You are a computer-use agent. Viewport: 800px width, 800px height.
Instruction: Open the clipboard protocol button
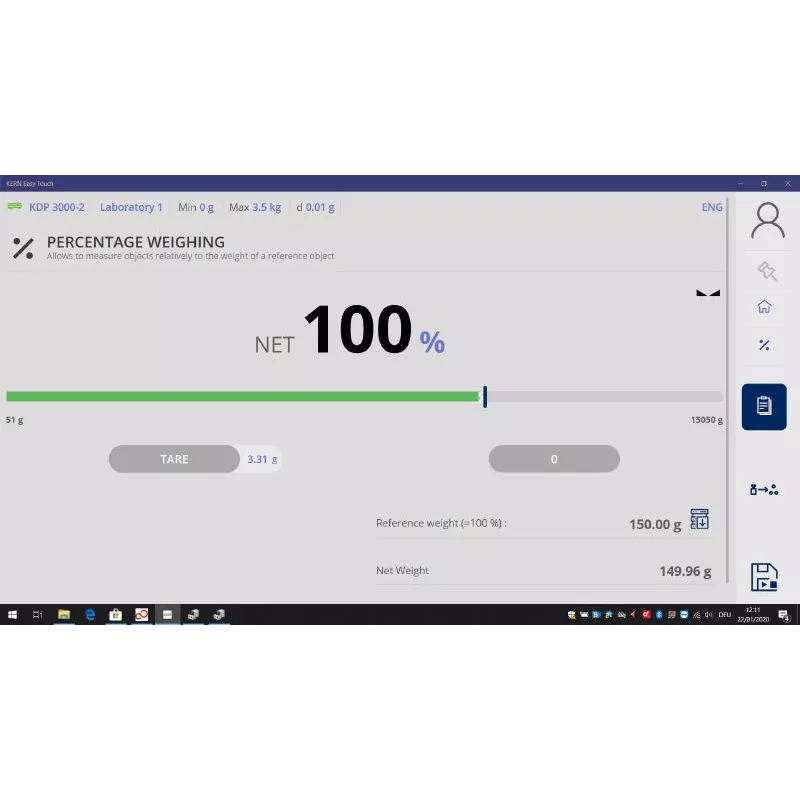coord(764,406)
